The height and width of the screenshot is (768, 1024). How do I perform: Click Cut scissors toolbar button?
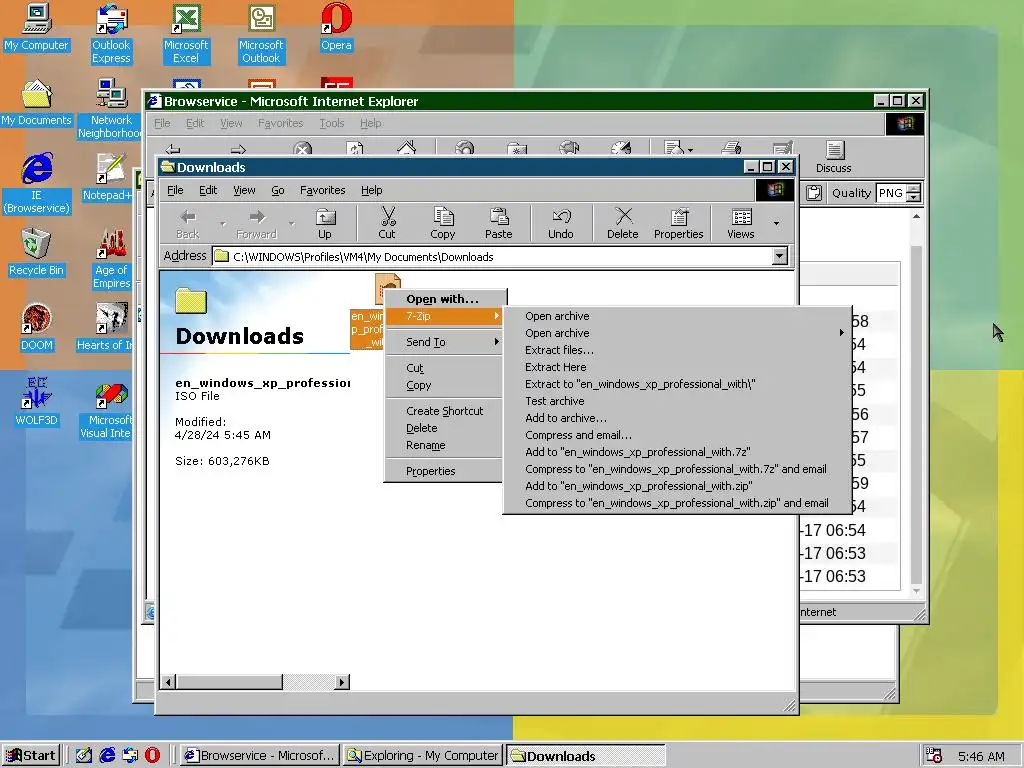point(387,223)
